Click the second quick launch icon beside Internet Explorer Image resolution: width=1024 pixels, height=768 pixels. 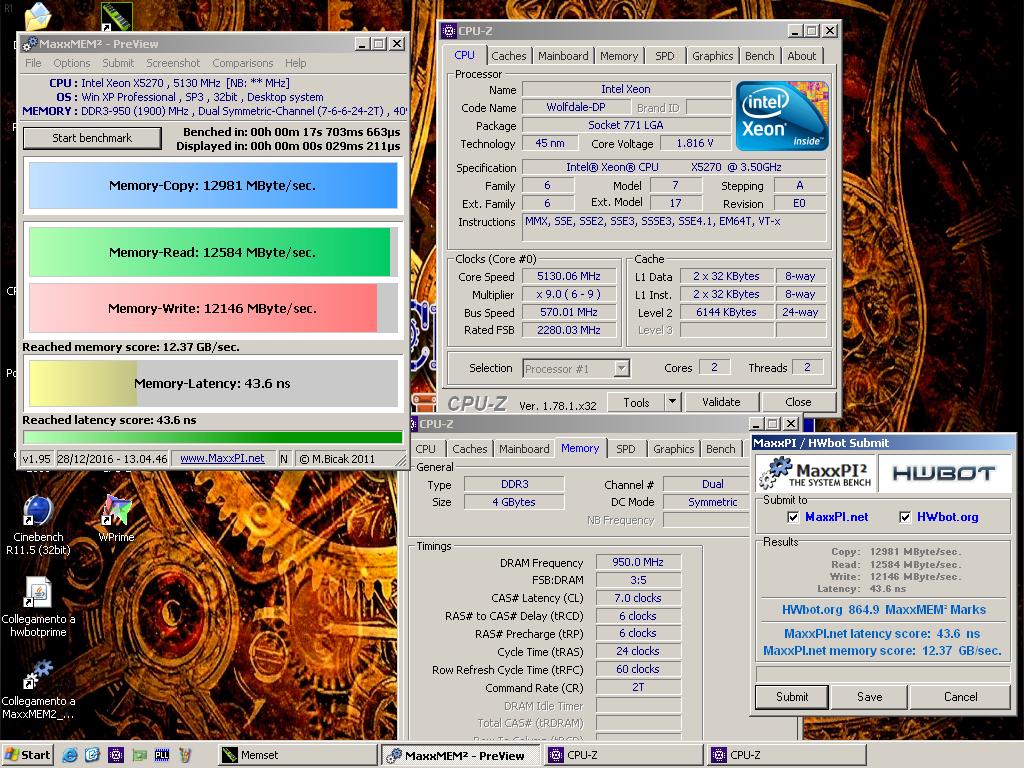(92, 755)
